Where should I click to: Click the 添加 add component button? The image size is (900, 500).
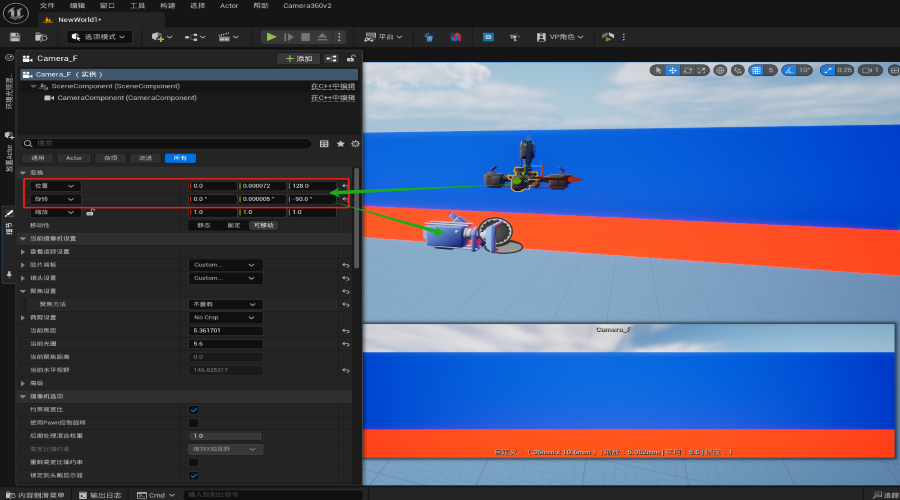[x=299, y=59]
